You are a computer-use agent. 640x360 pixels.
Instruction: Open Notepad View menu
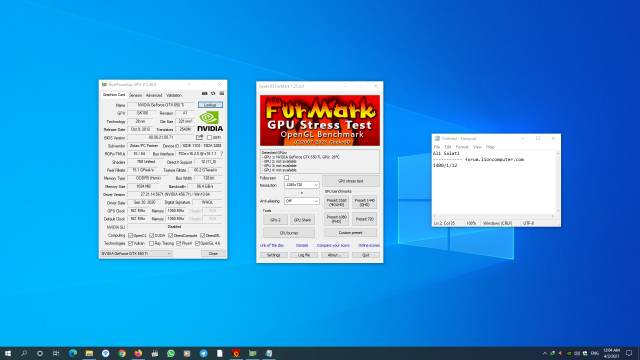tap(477, 147)
